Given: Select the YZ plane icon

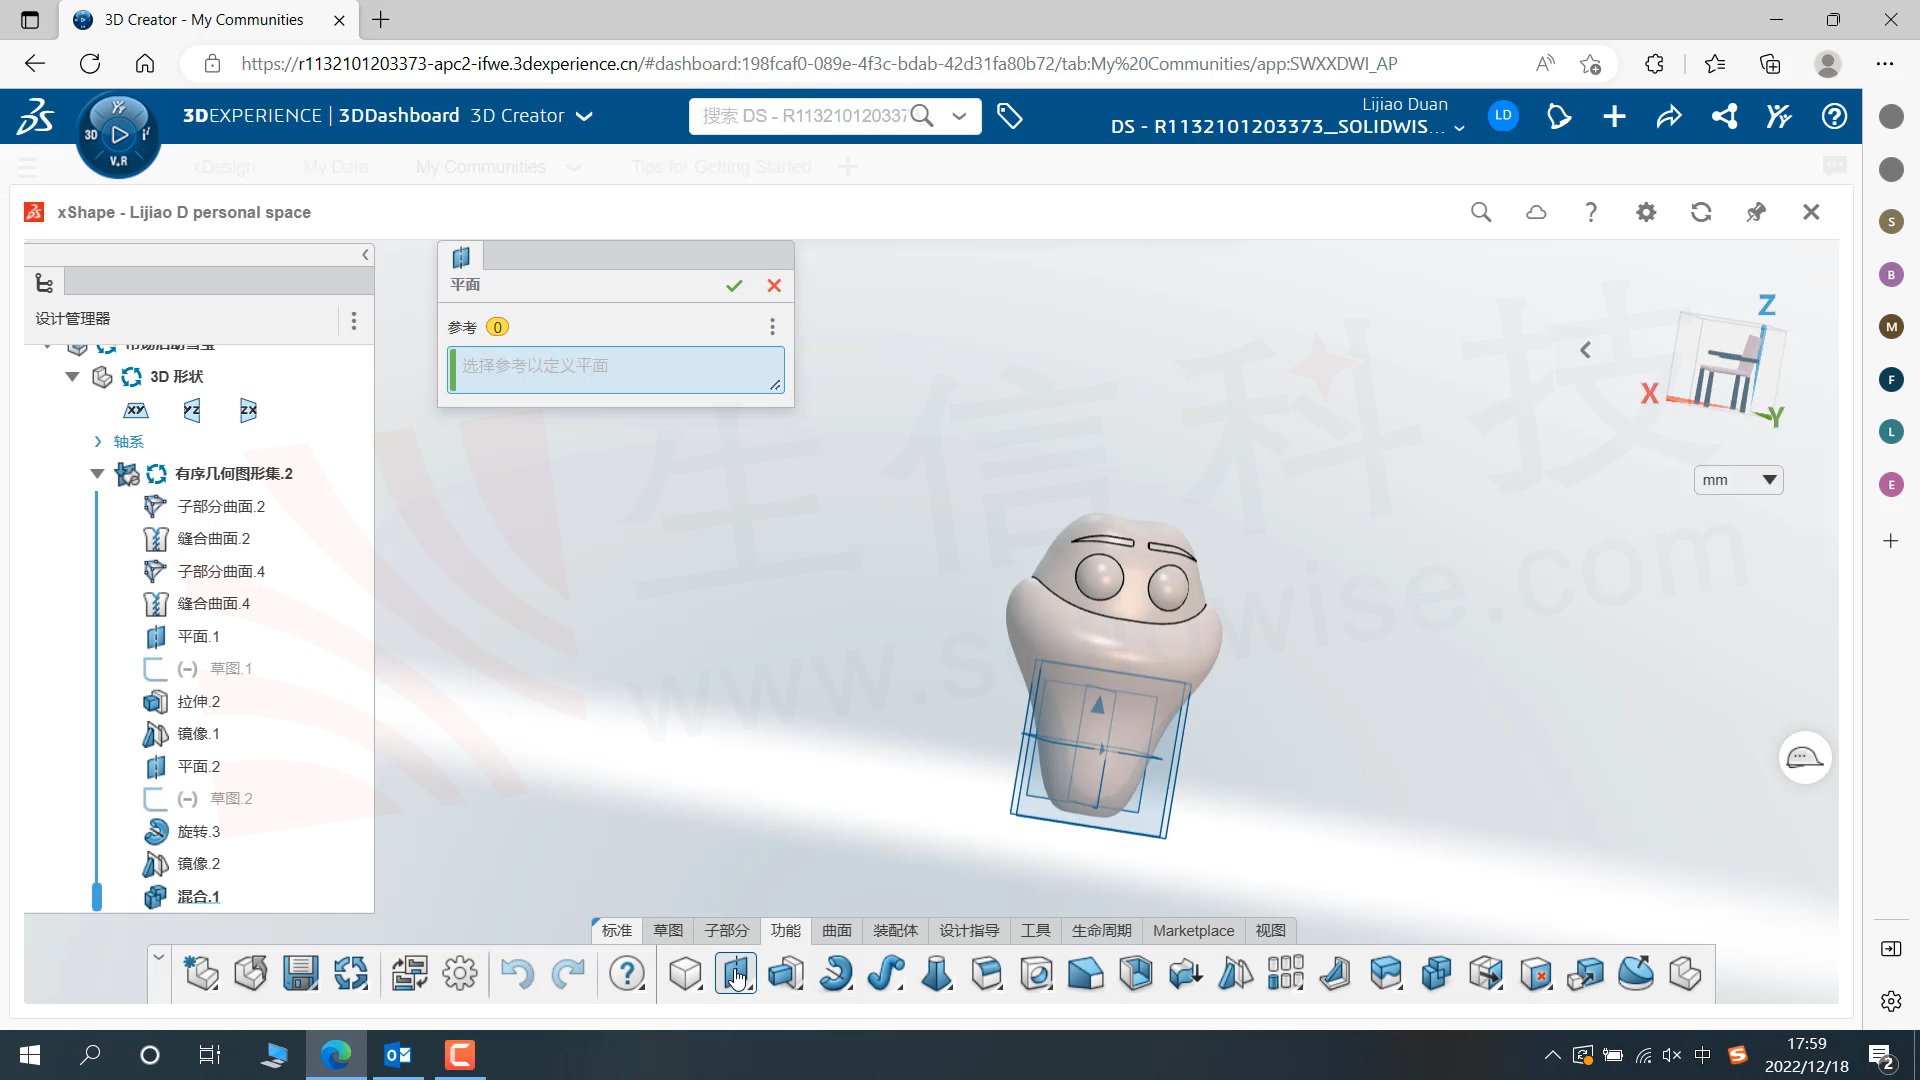Looking at the screenshot, I should 192,410.
